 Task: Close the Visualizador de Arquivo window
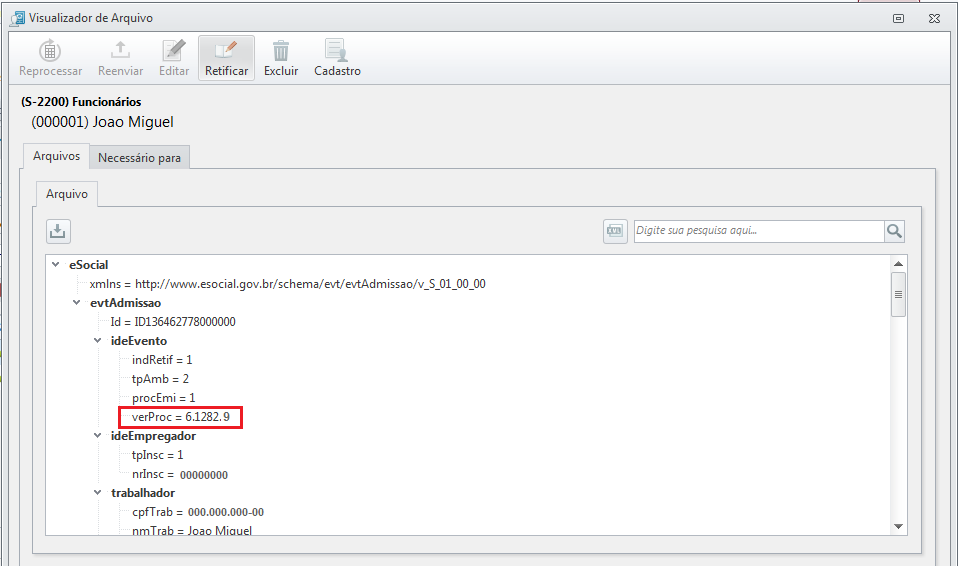point(934,18)
